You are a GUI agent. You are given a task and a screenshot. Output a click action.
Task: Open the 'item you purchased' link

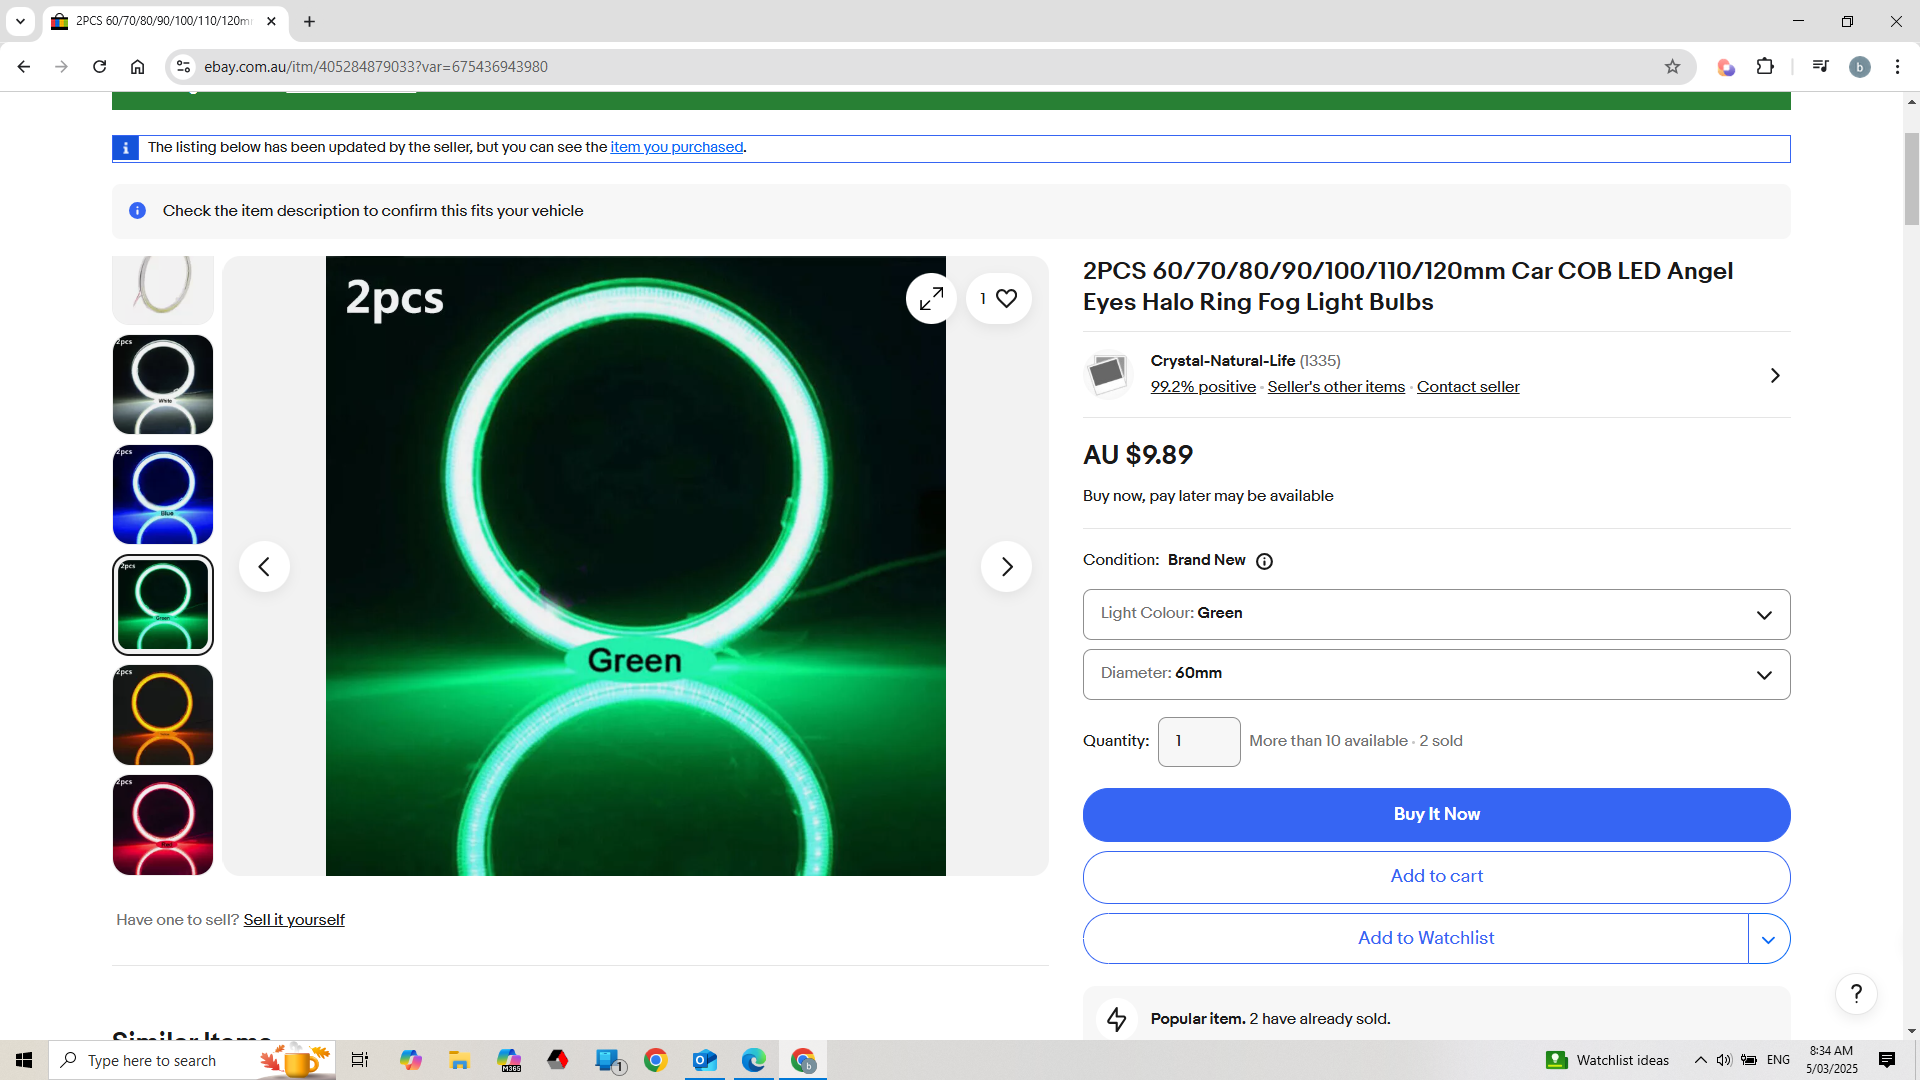(x=677, y=147)
